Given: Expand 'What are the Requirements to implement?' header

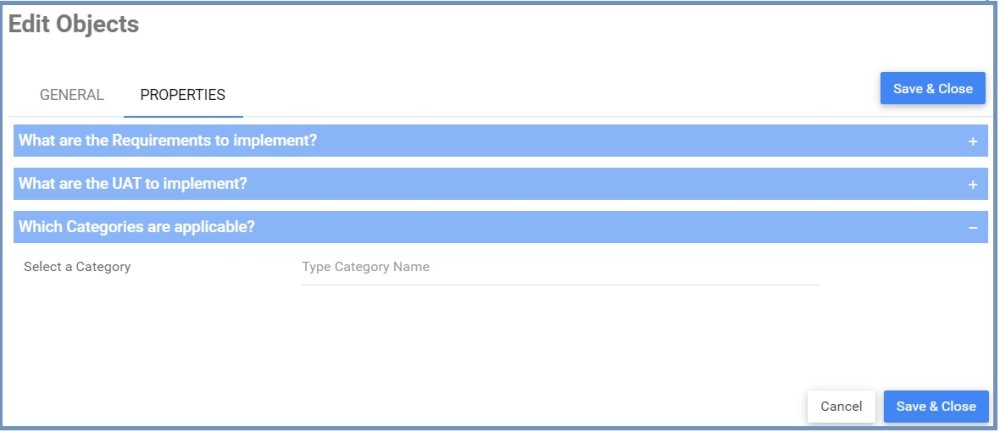Looking at the screenshot, I should [x=500, y=141].
